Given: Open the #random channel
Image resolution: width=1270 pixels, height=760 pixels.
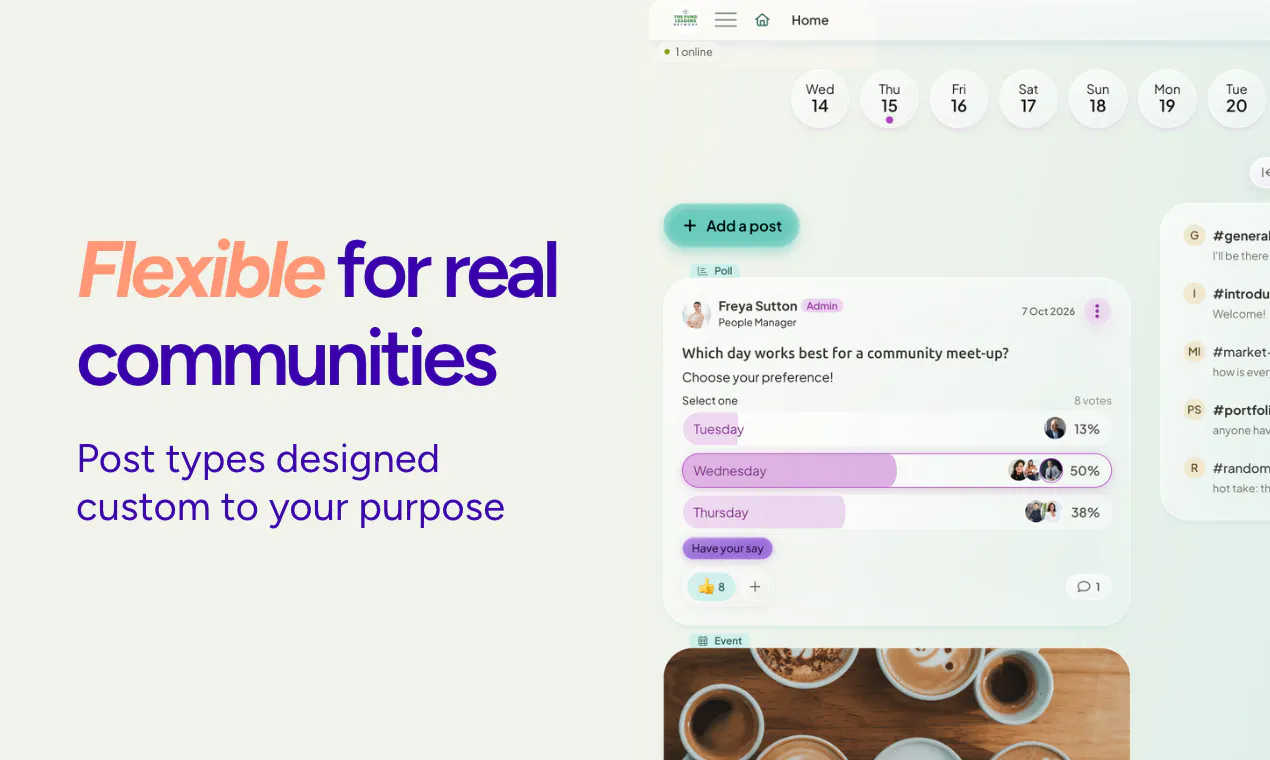Looking at the screenshot, I should point(1241,468).
